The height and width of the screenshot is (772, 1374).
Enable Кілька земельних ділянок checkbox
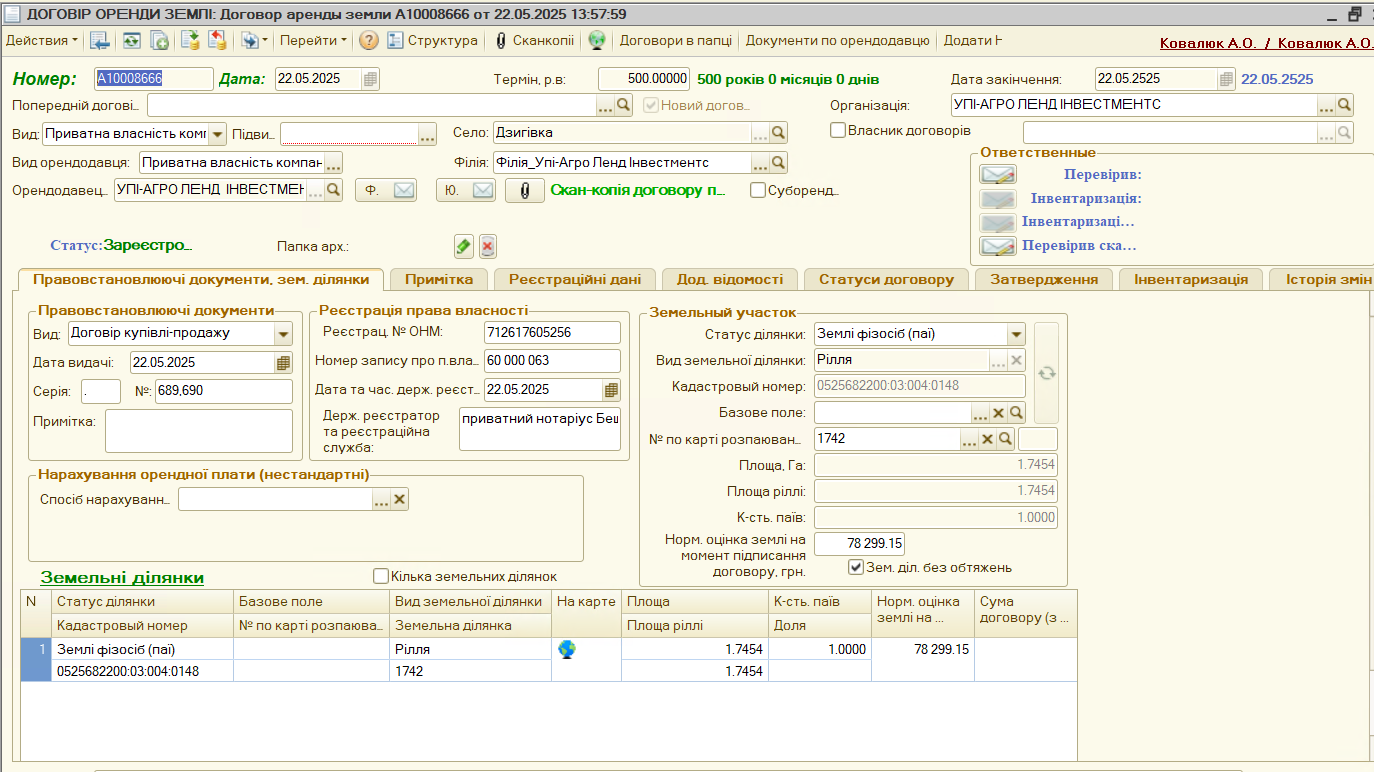tap(380, 576)
